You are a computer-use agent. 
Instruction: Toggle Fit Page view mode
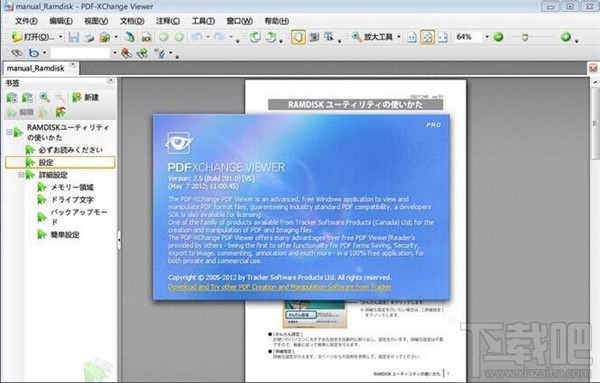tap(427, 37)
